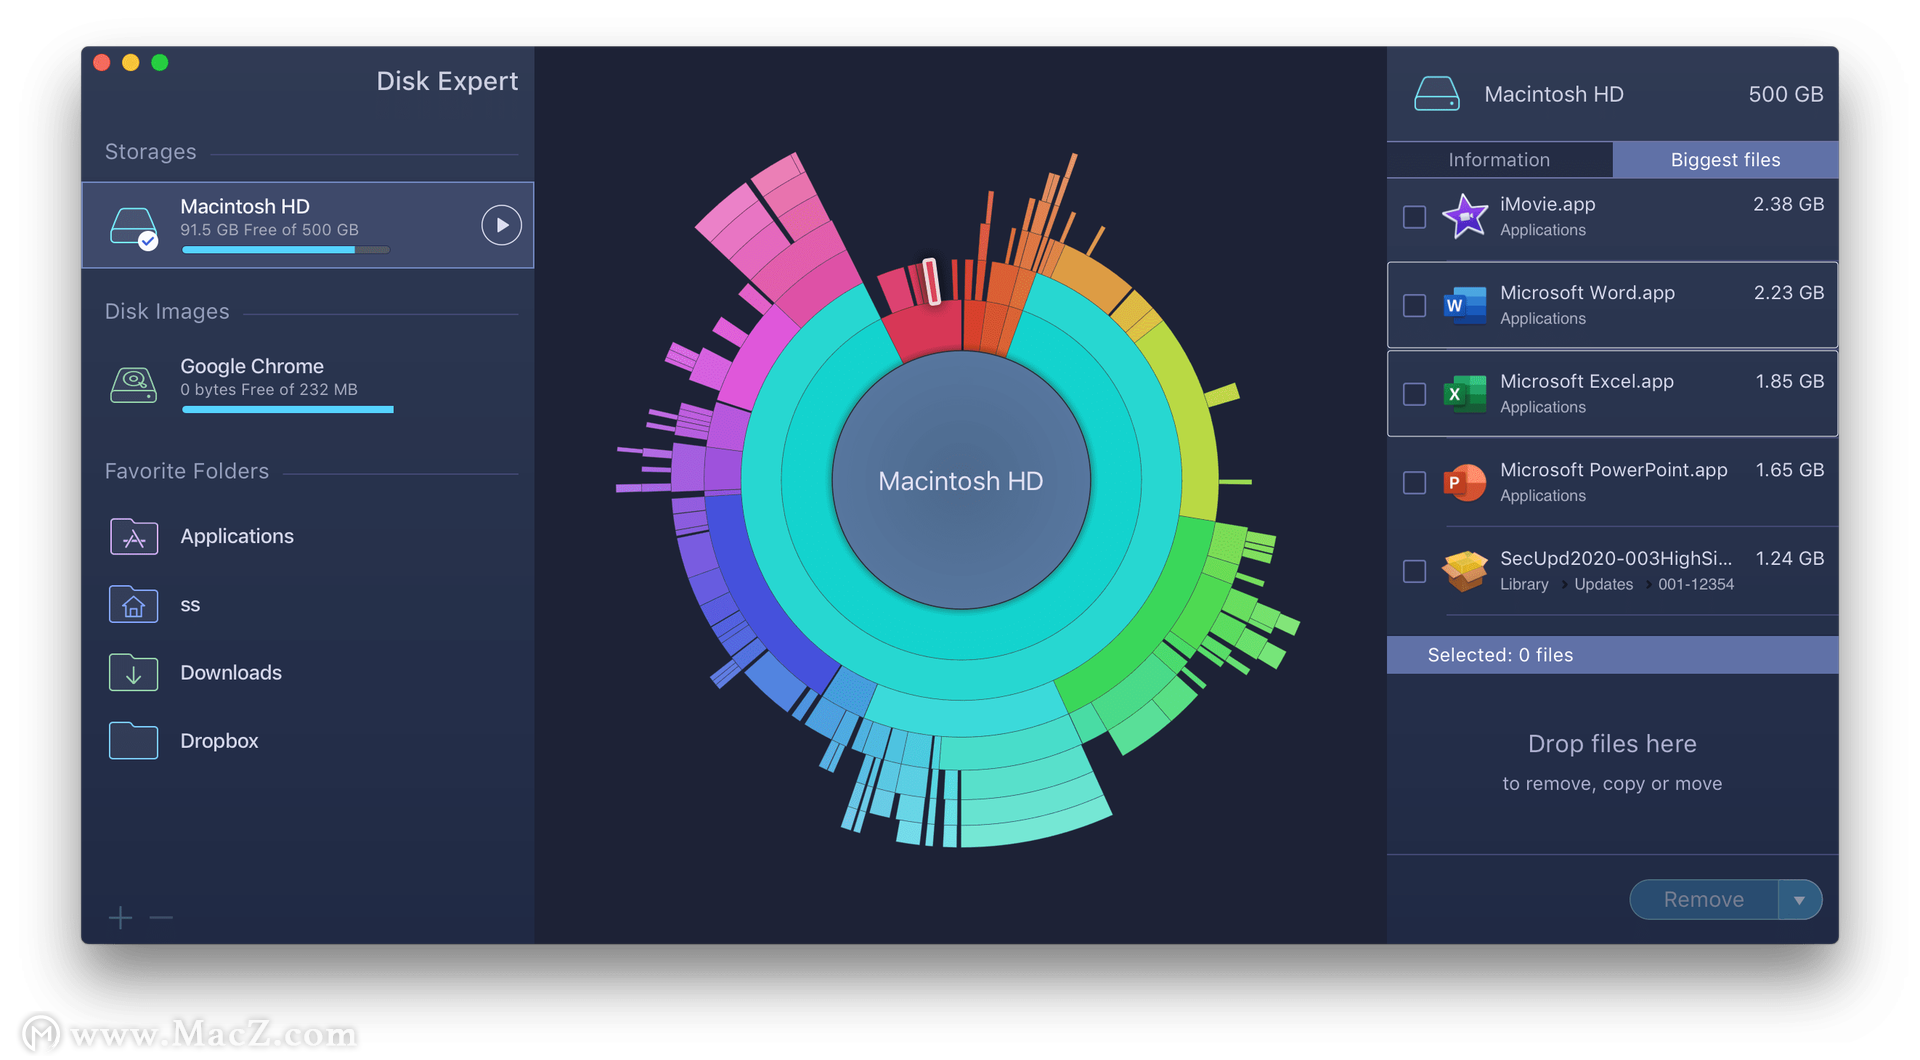1920x1060 pixels.
Task: Click the Downloads folder icon
Action: 134,672
